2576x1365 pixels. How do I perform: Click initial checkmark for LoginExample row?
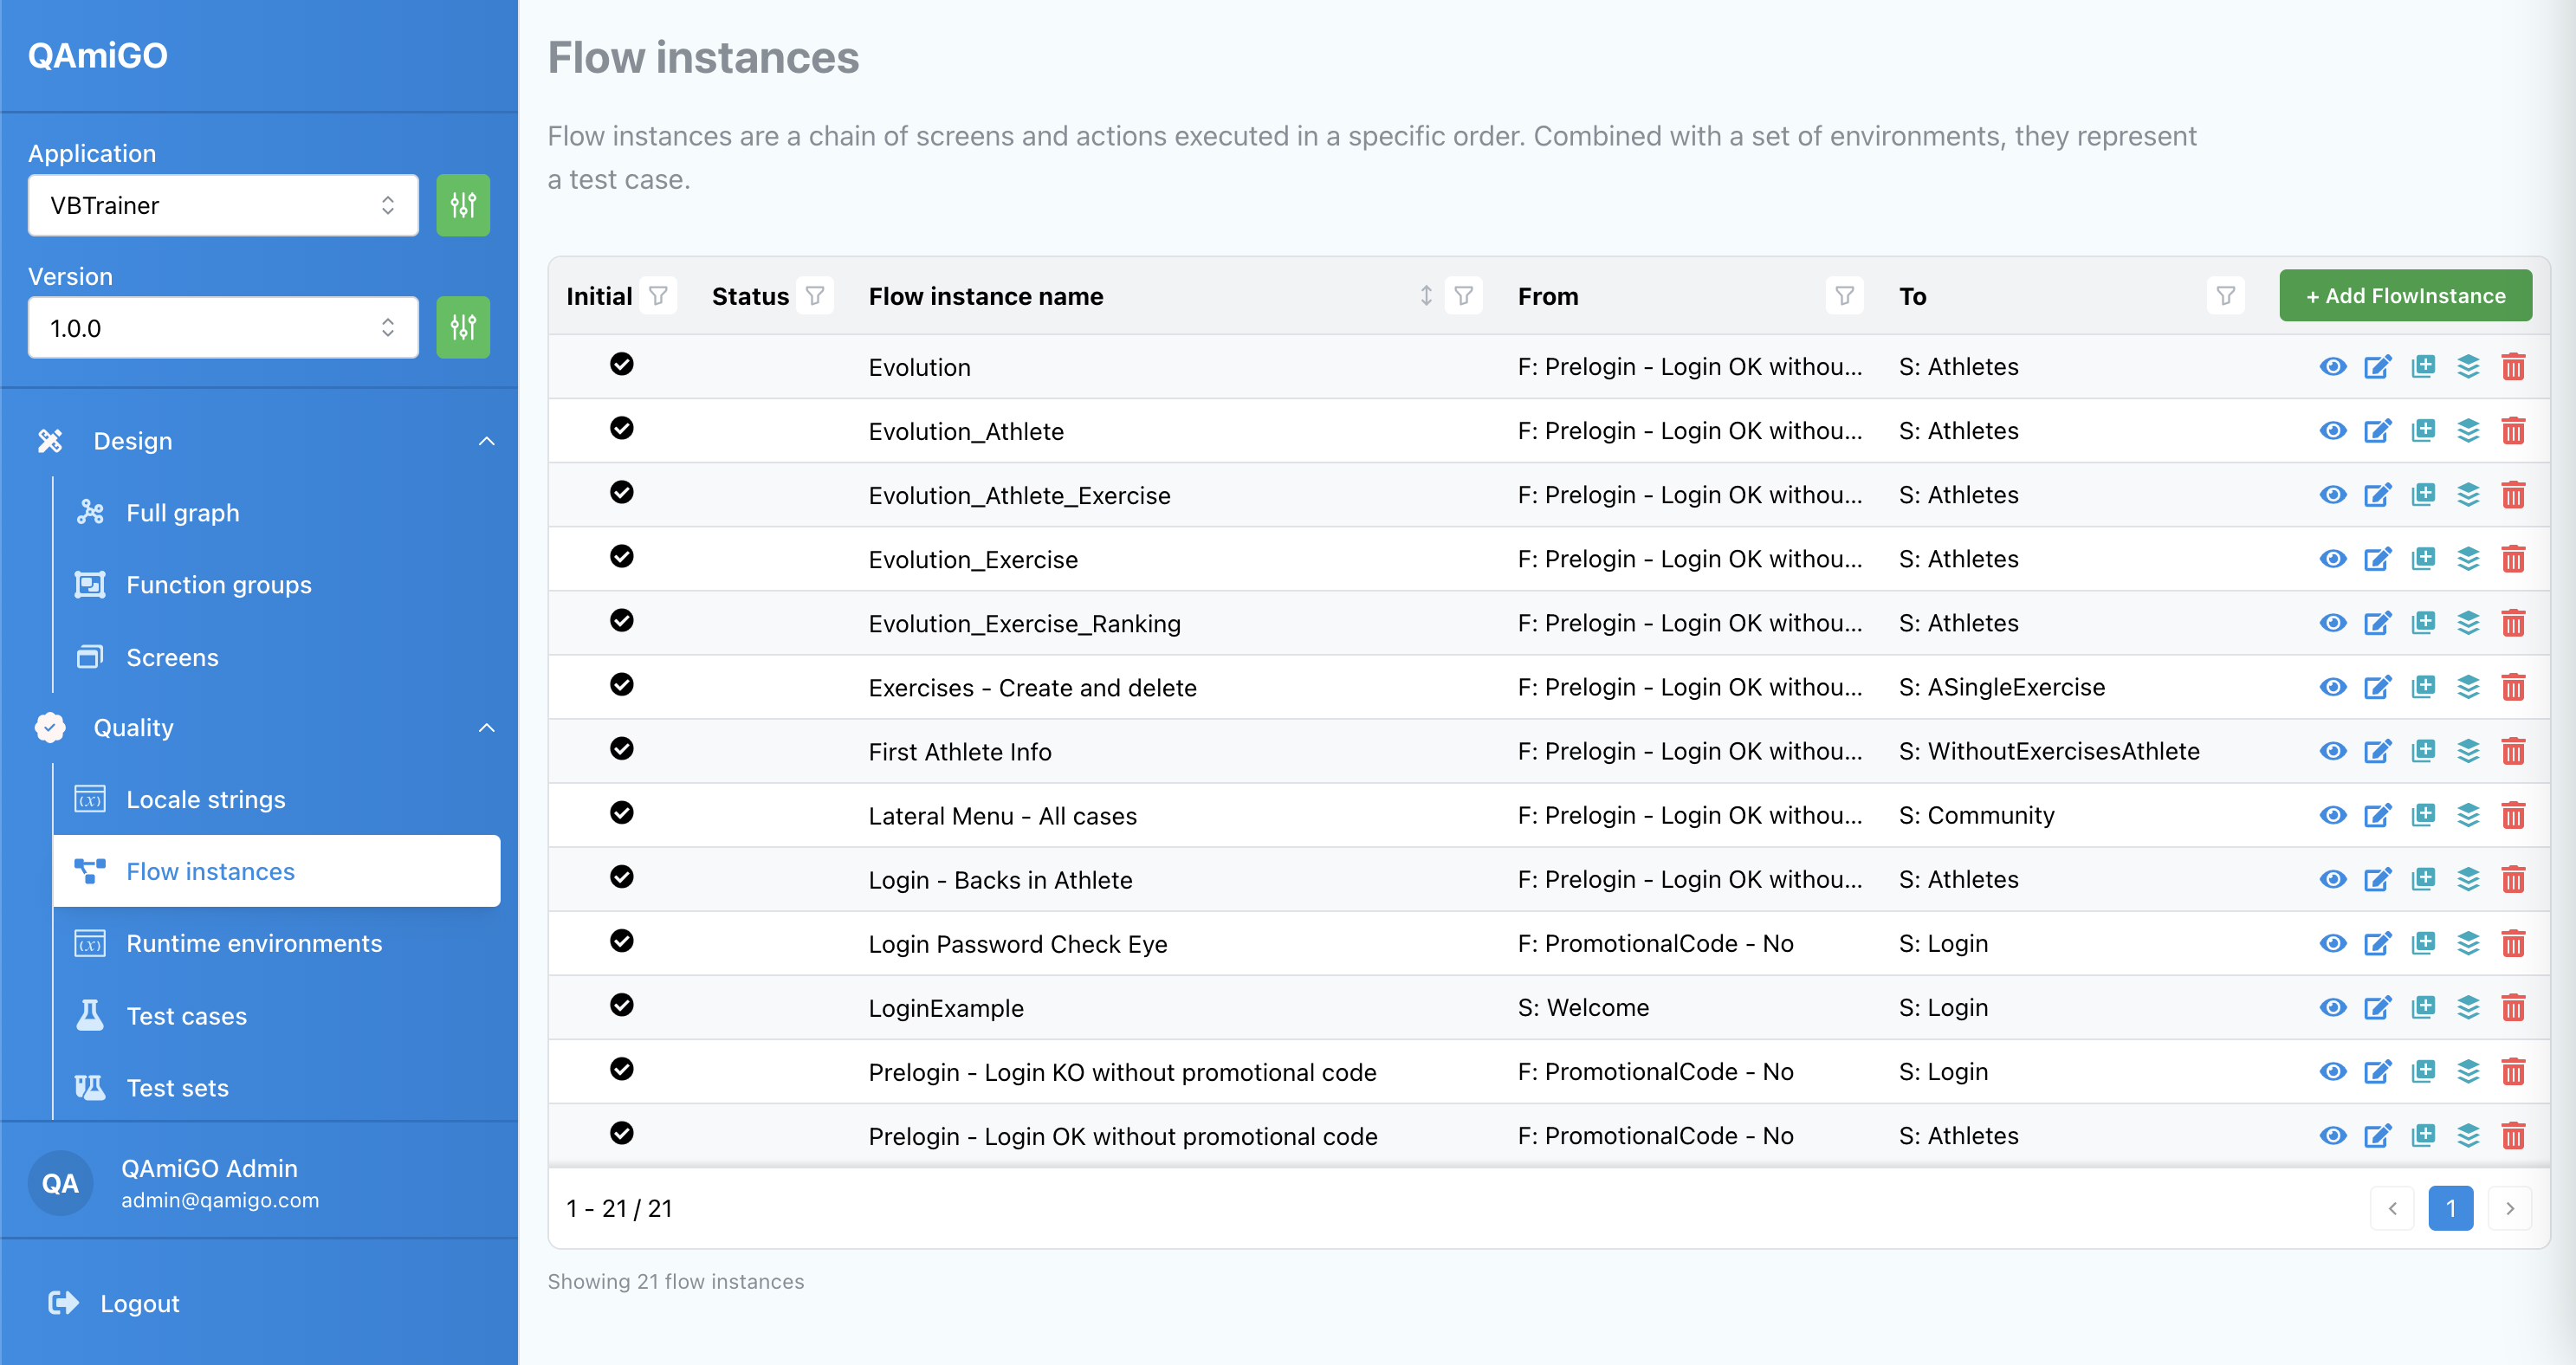621,1005
